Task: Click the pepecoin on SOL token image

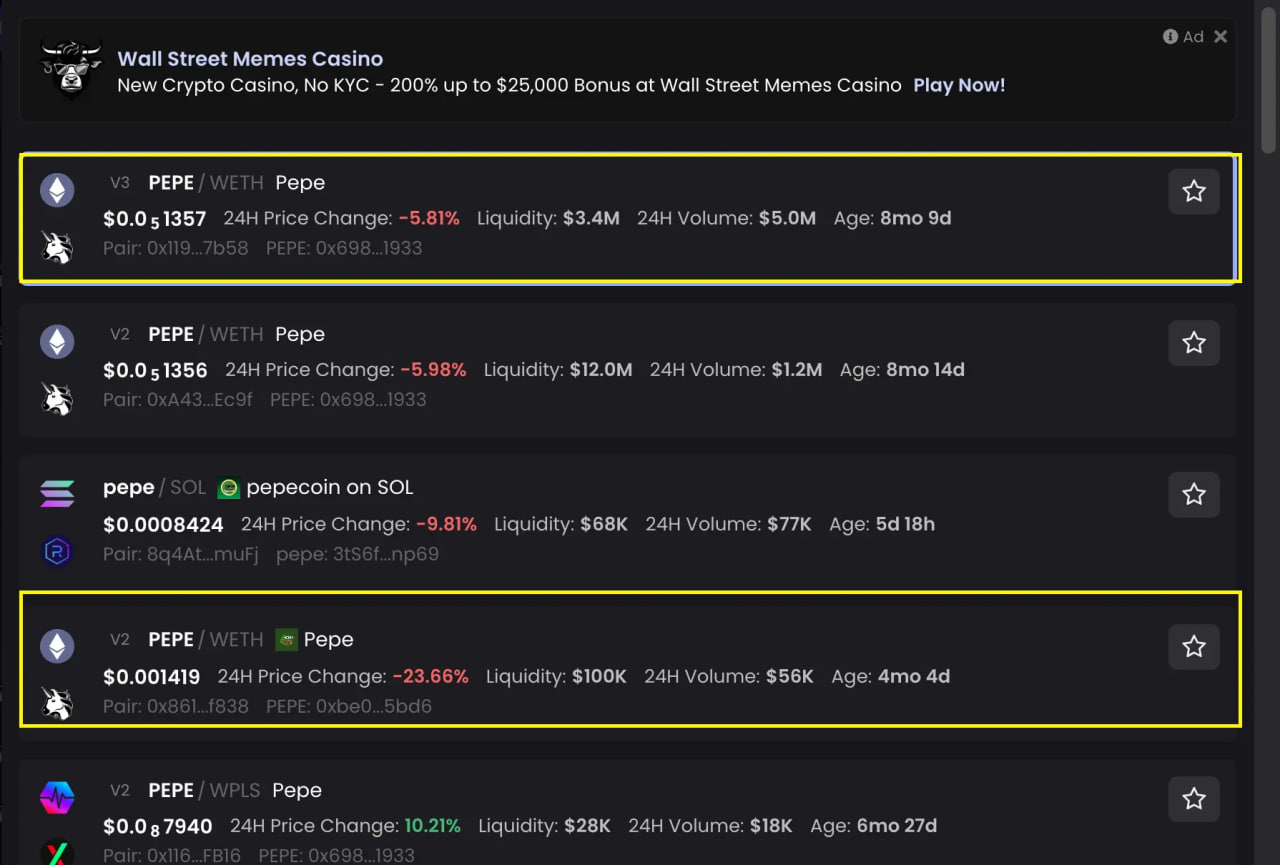Action: [x=229, y=488]
